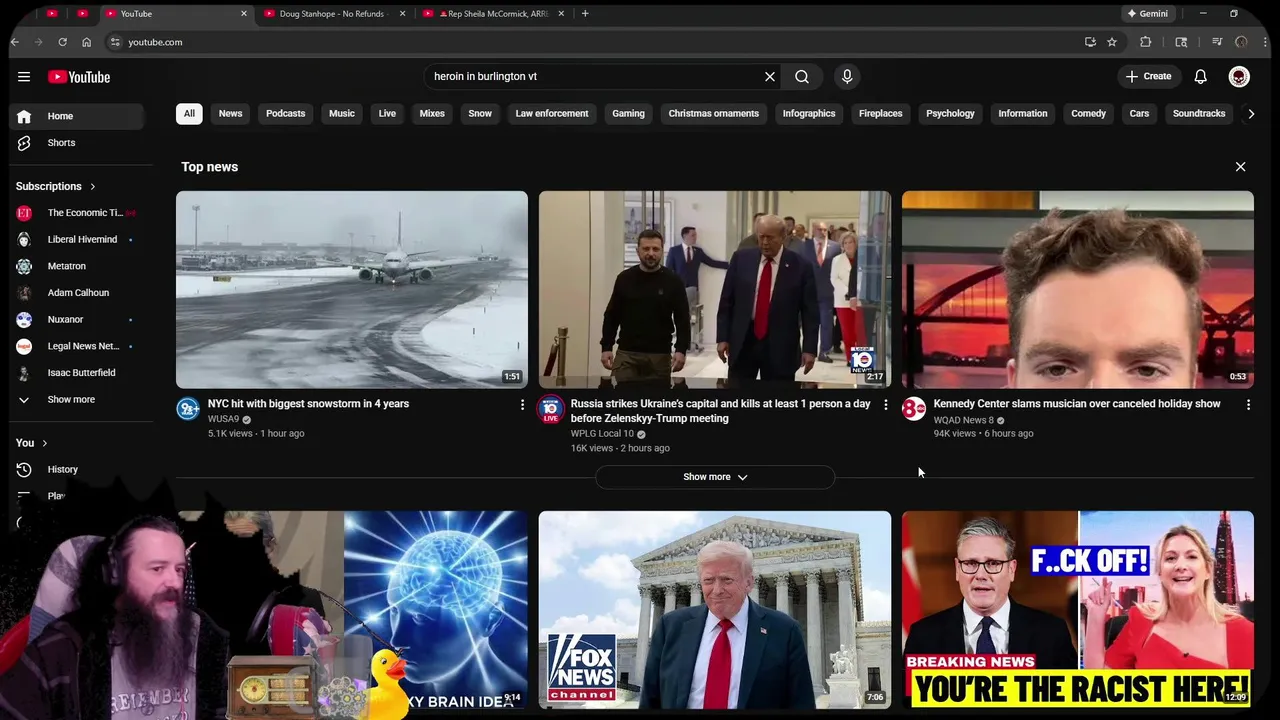Viewport: 1280px width, 720px height.
Task: Select the Podcasts filter chip
Action: 286,113
